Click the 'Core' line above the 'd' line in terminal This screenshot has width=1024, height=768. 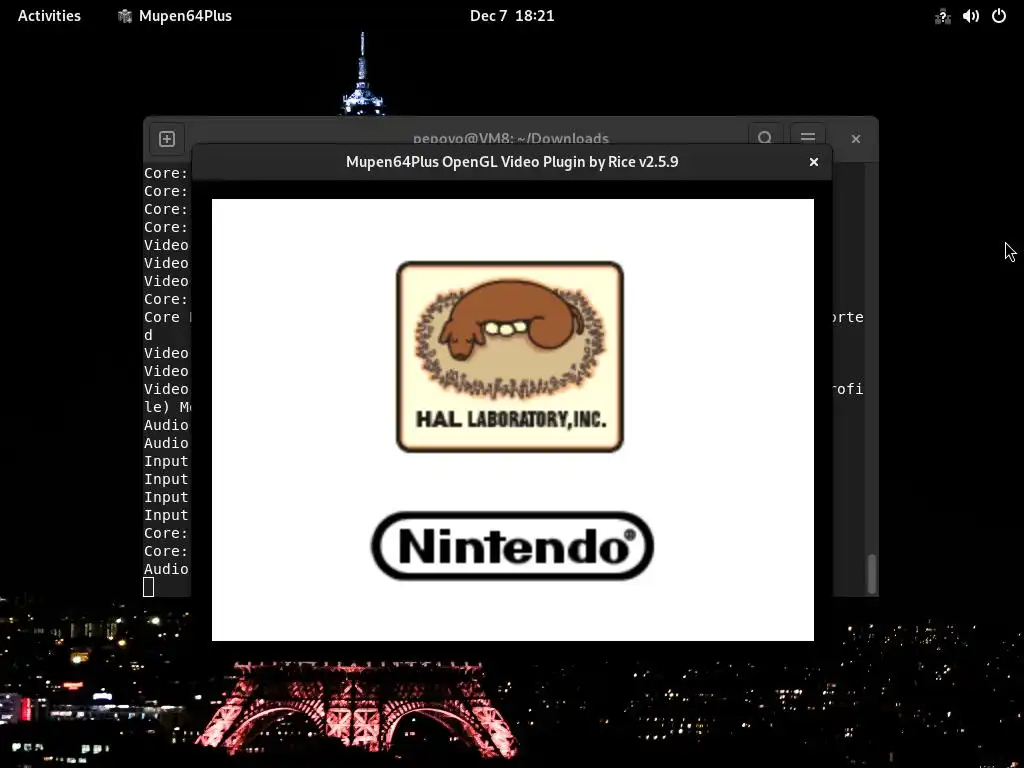point(168,317)
